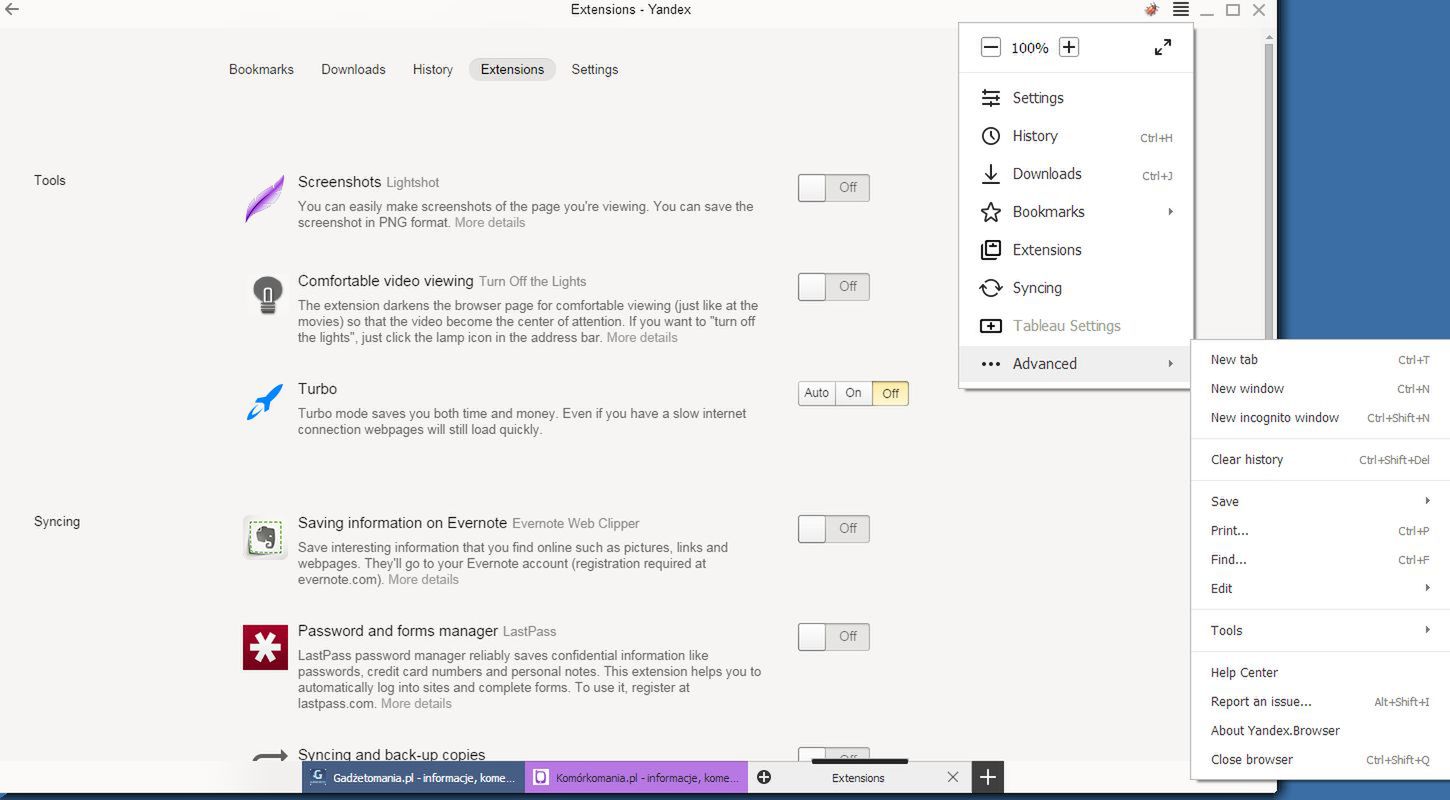Click the Turn Off the Lights lamp icon
1450x800 pixels.
pos(267,295)
